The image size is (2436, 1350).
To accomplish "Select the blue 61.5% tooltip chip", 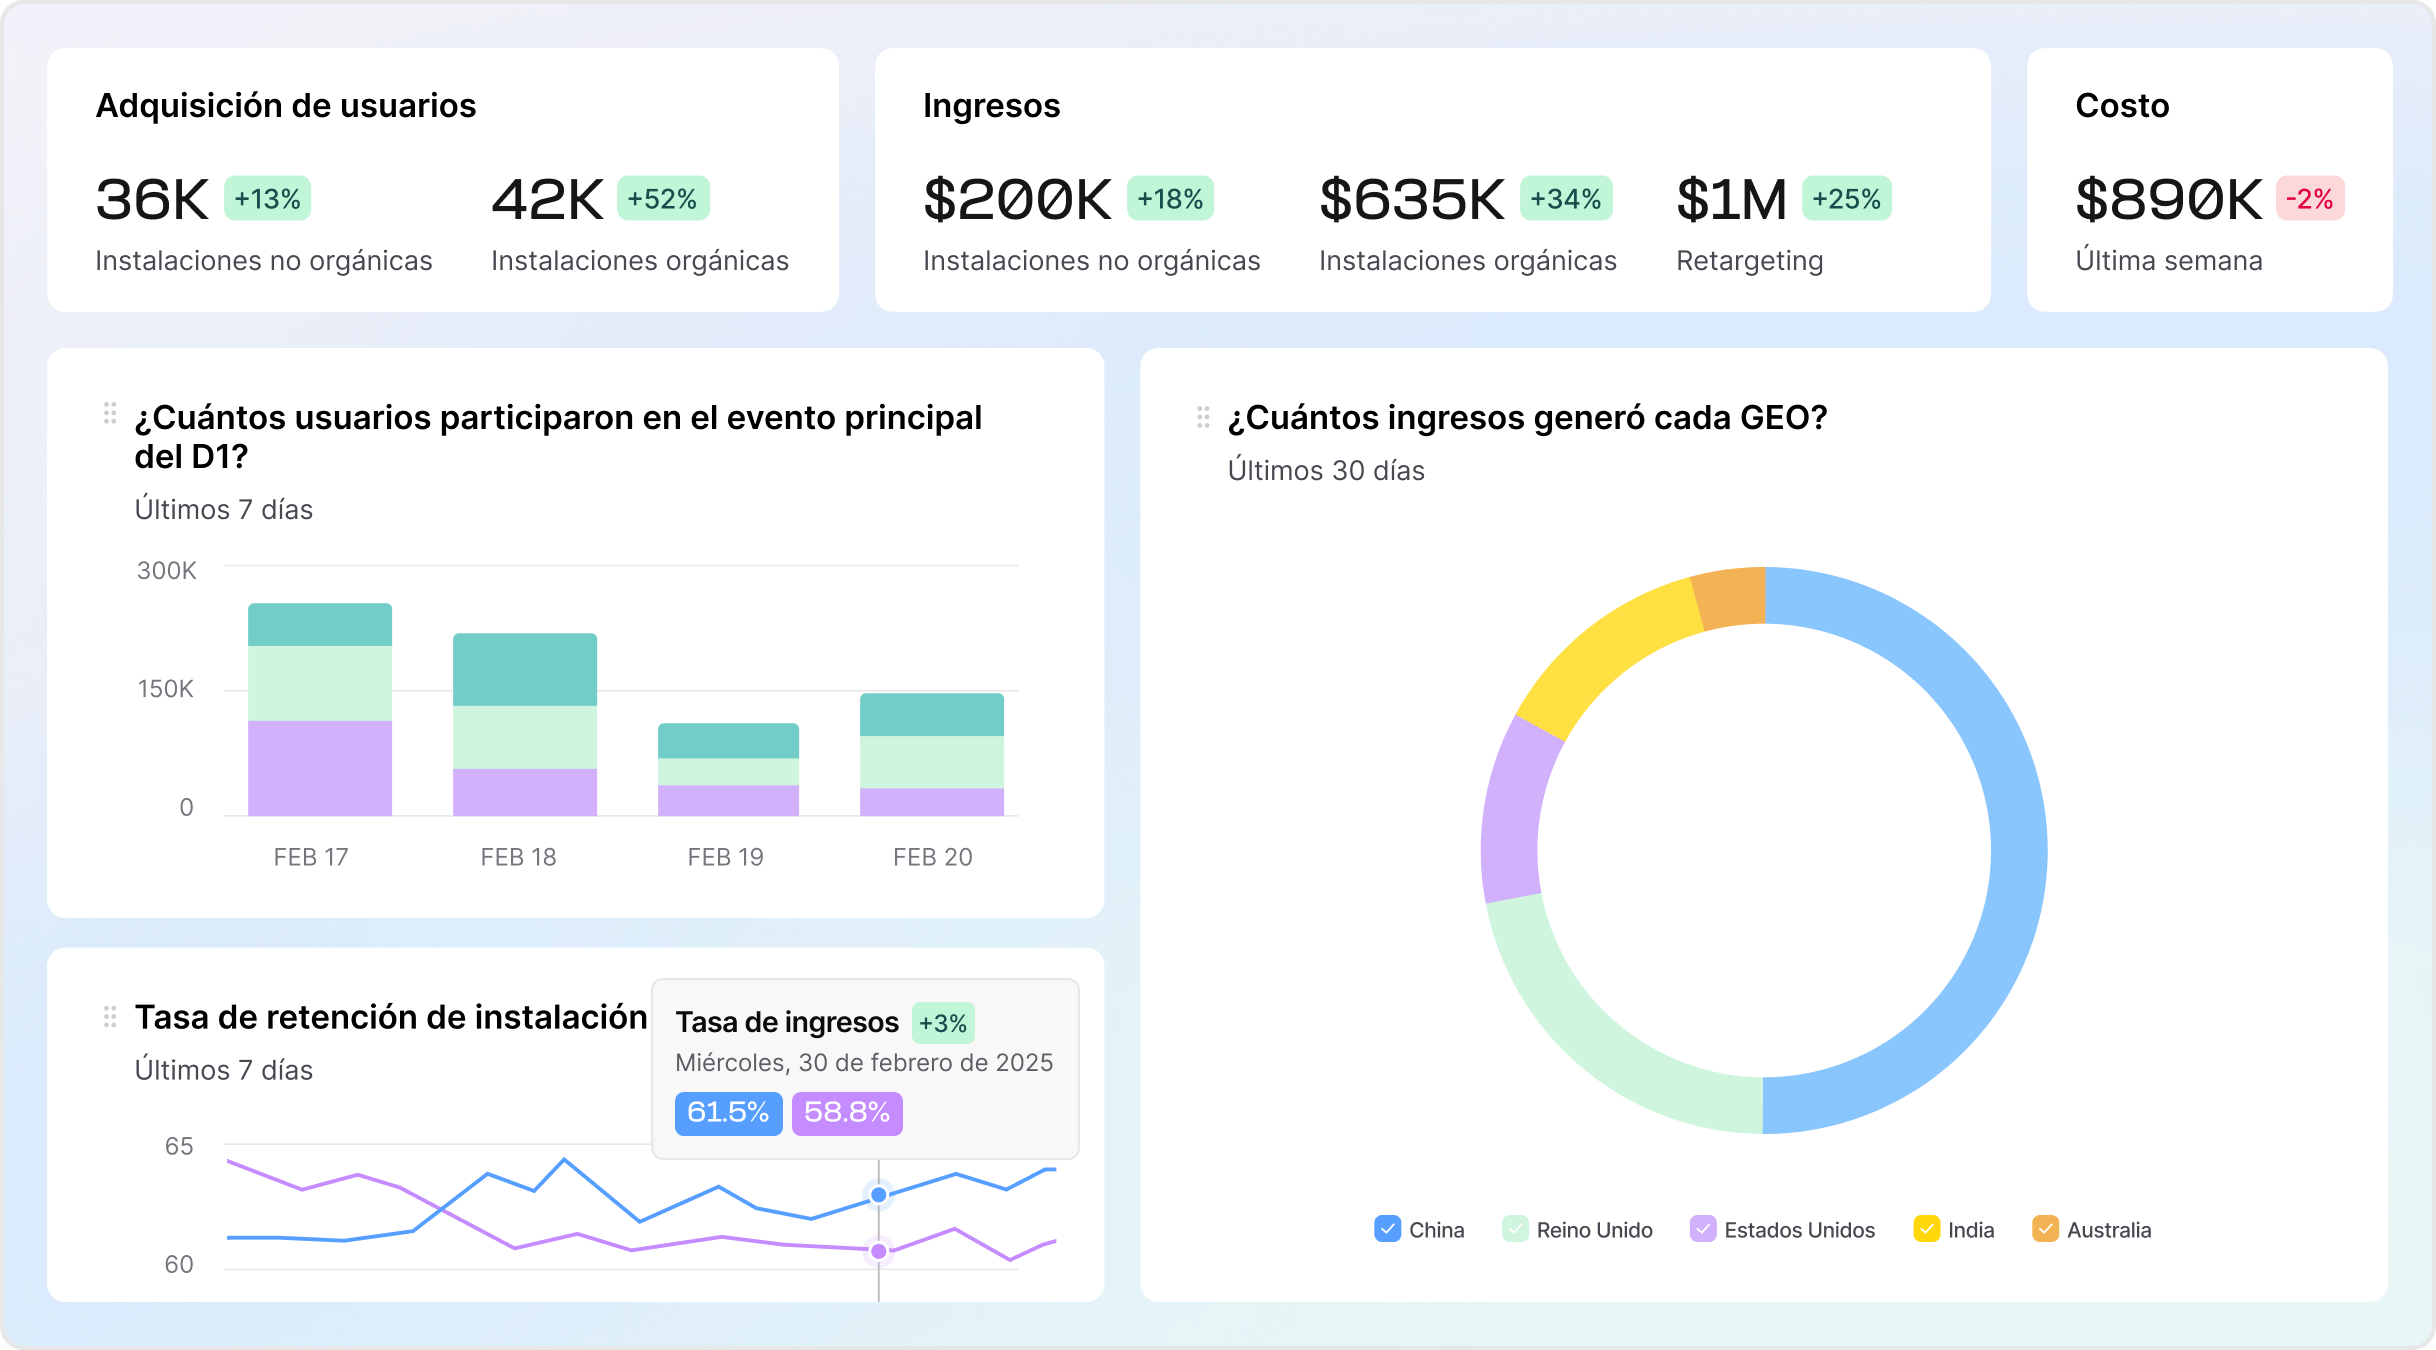I will pos(728,1113).
